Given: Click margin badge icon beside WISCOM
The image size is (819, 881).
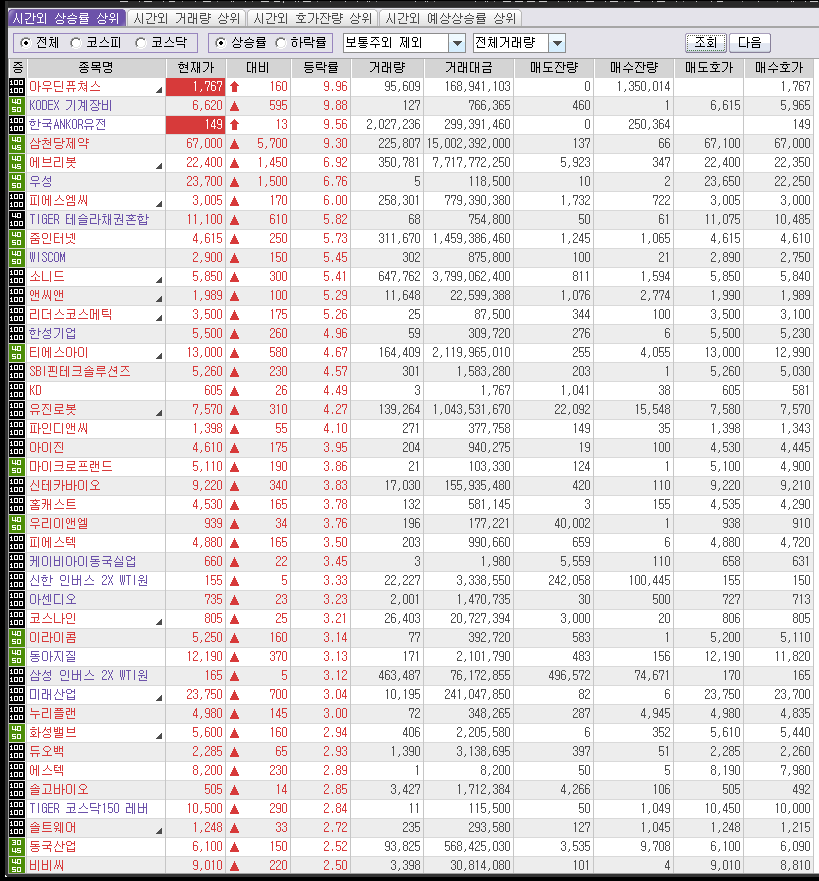Looking at the screenshot, I should pyautogui.click(x=16, y=257).
